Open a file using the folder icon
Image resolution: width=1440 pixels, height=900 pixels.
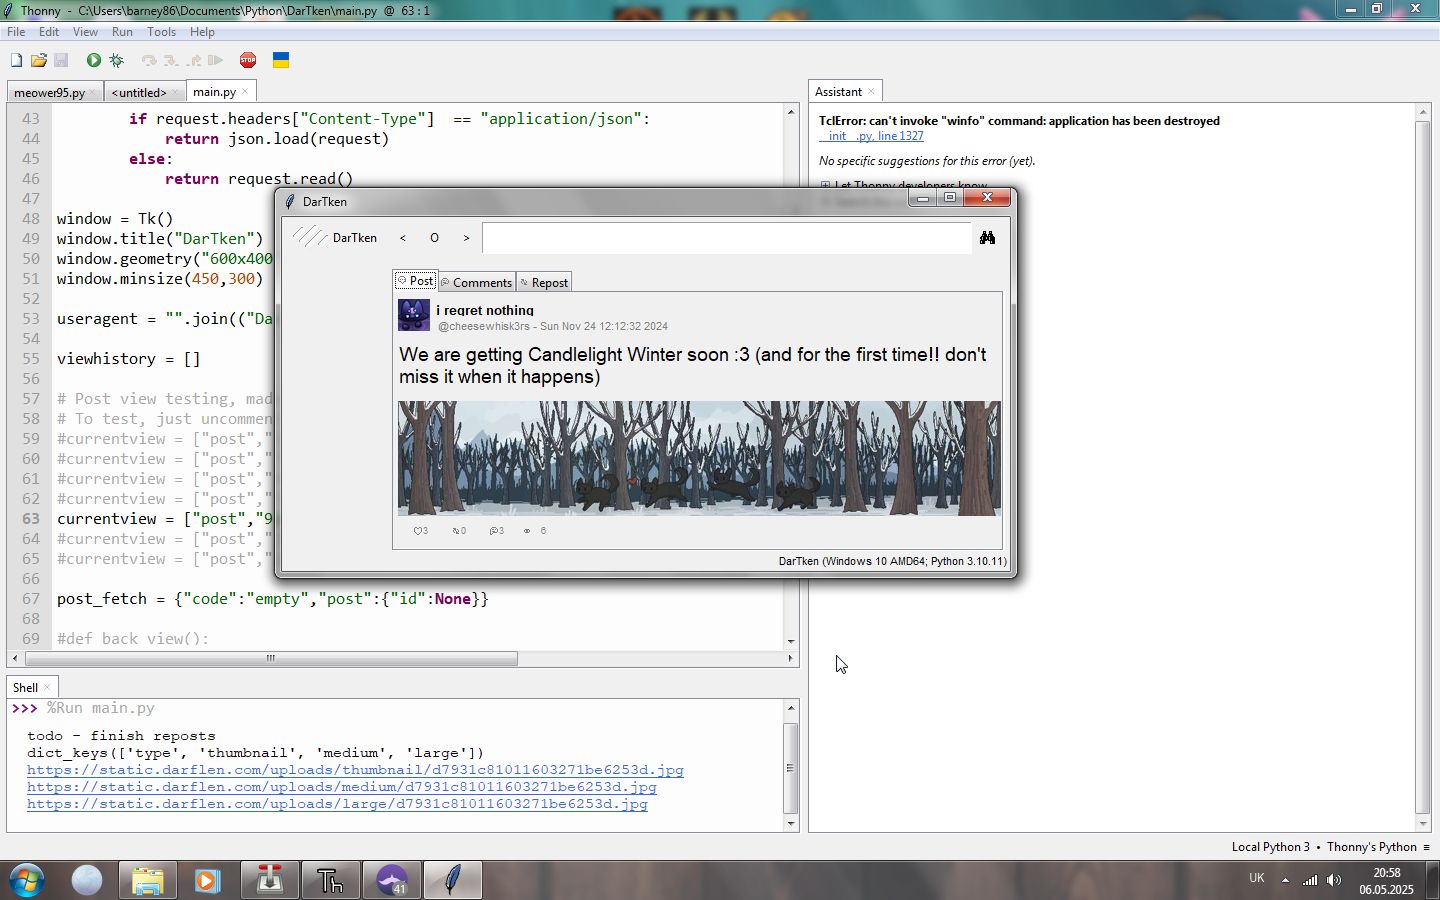click(x=38, y=61)
